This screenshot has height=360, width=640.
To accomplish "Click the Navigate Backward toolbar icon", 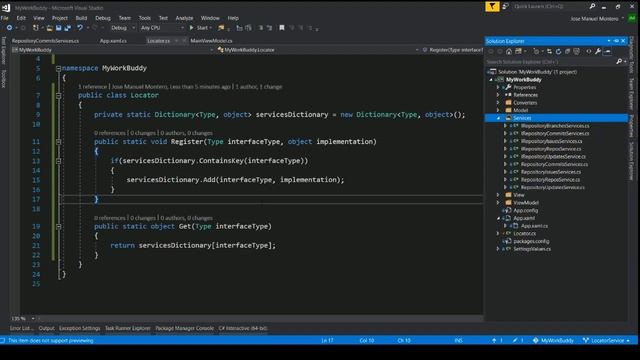I will point(9,28).
